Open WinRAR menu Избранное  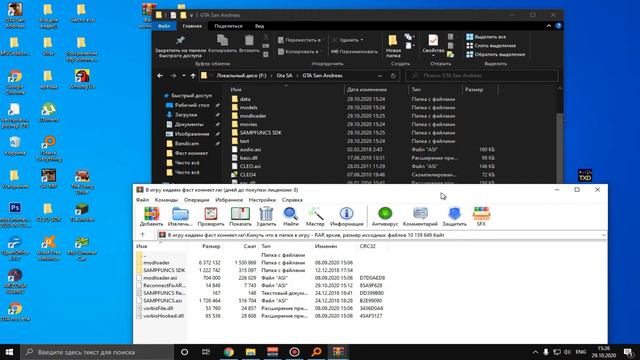coord(229,200)
